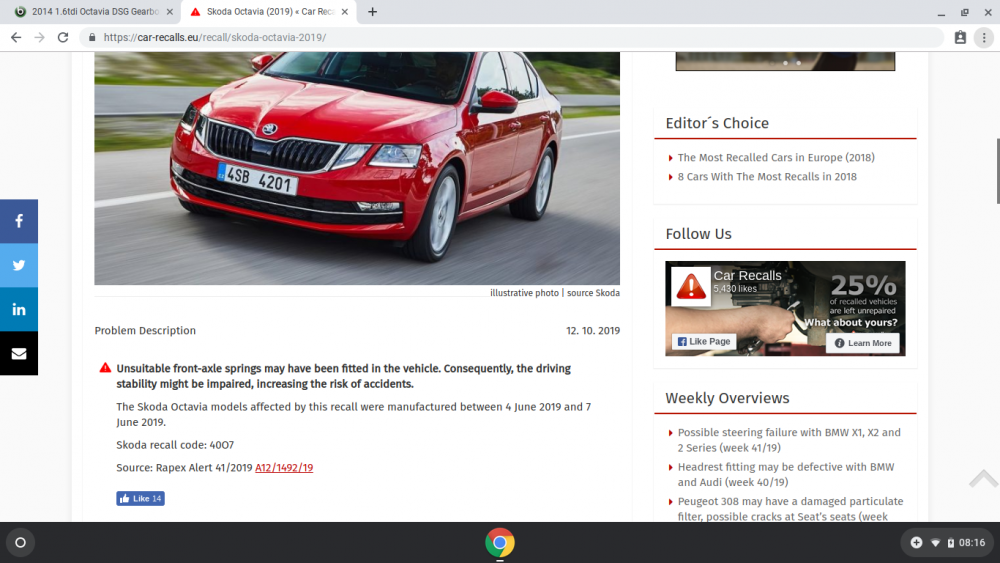1000x563 pixels.
Task: Go back with the browser back arrow
Action: click(x=16, y=38)
